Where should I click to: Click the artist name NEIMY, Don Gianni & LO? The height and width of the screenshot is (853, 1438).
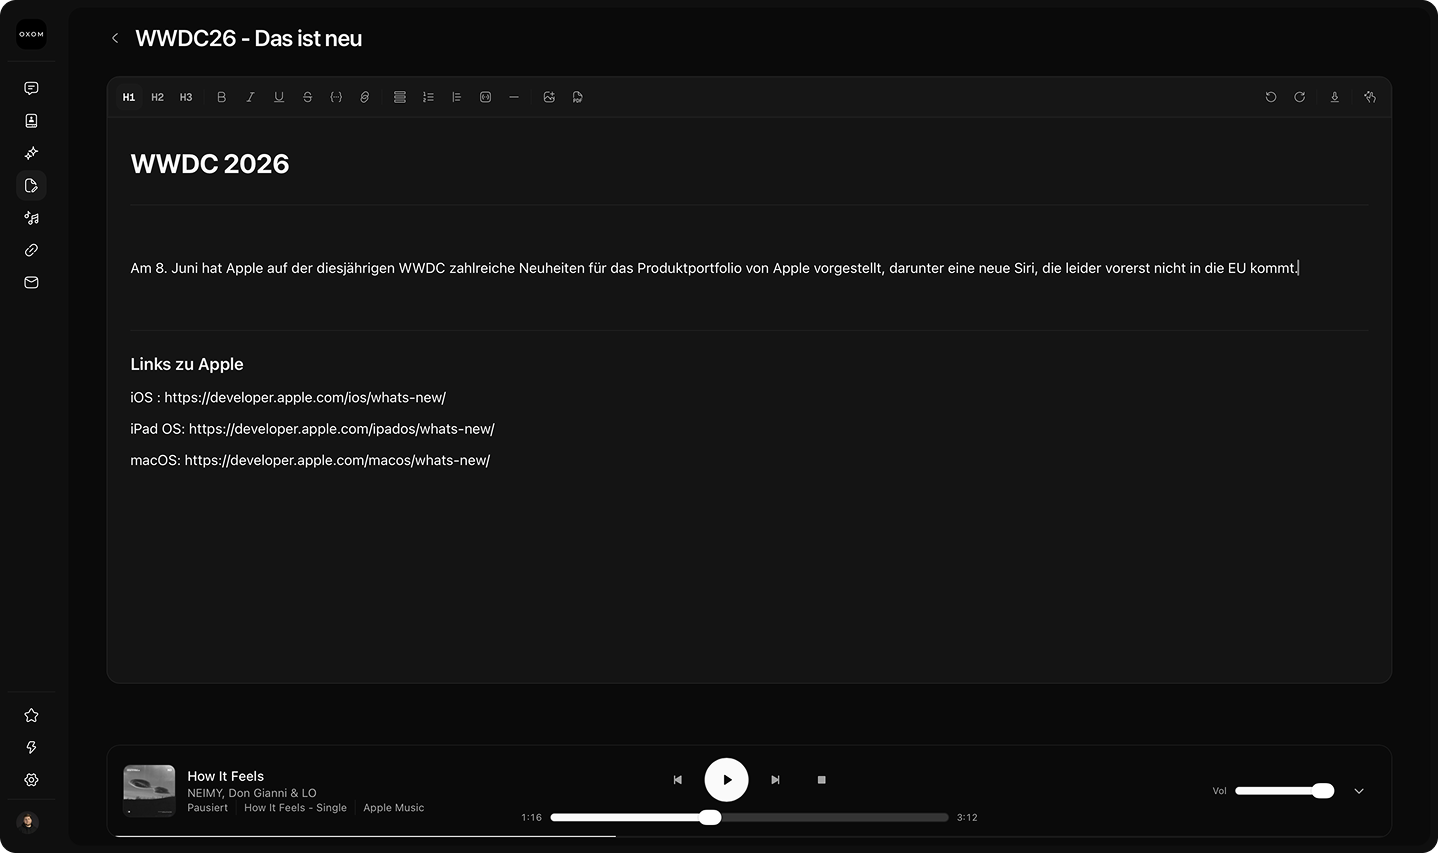click(252, 793)
